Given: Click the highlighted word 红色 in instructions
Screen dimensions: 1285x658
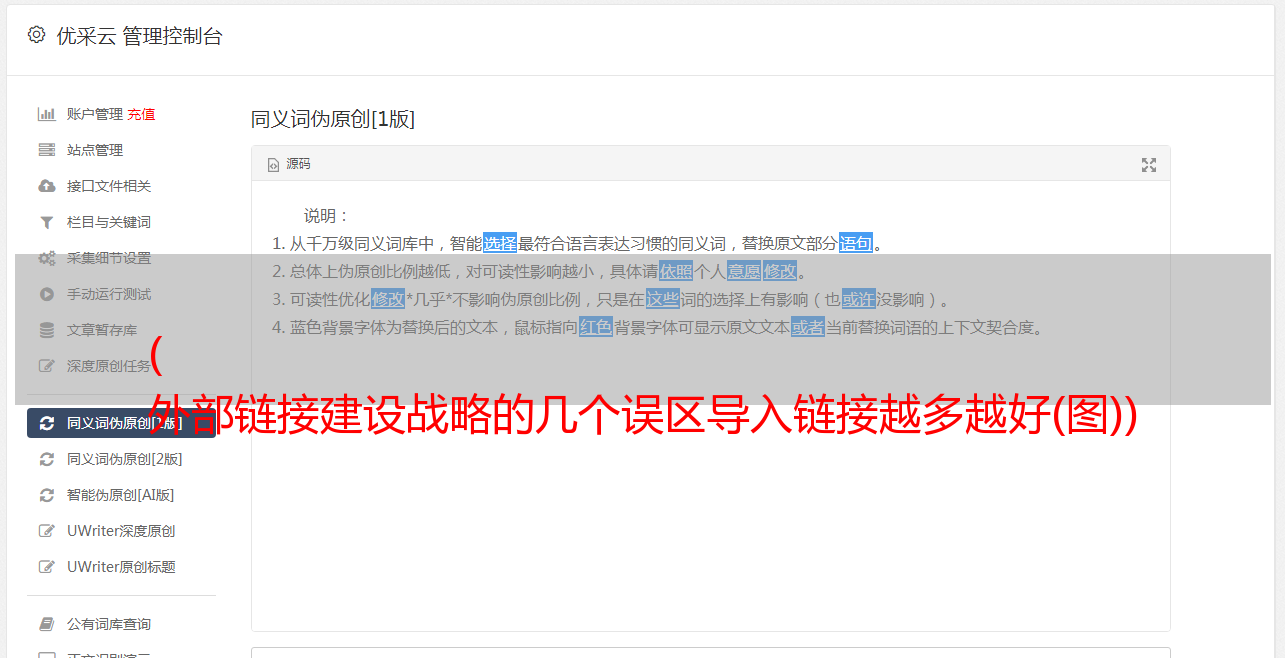Looking at the screenshot, I should point(595,327).
